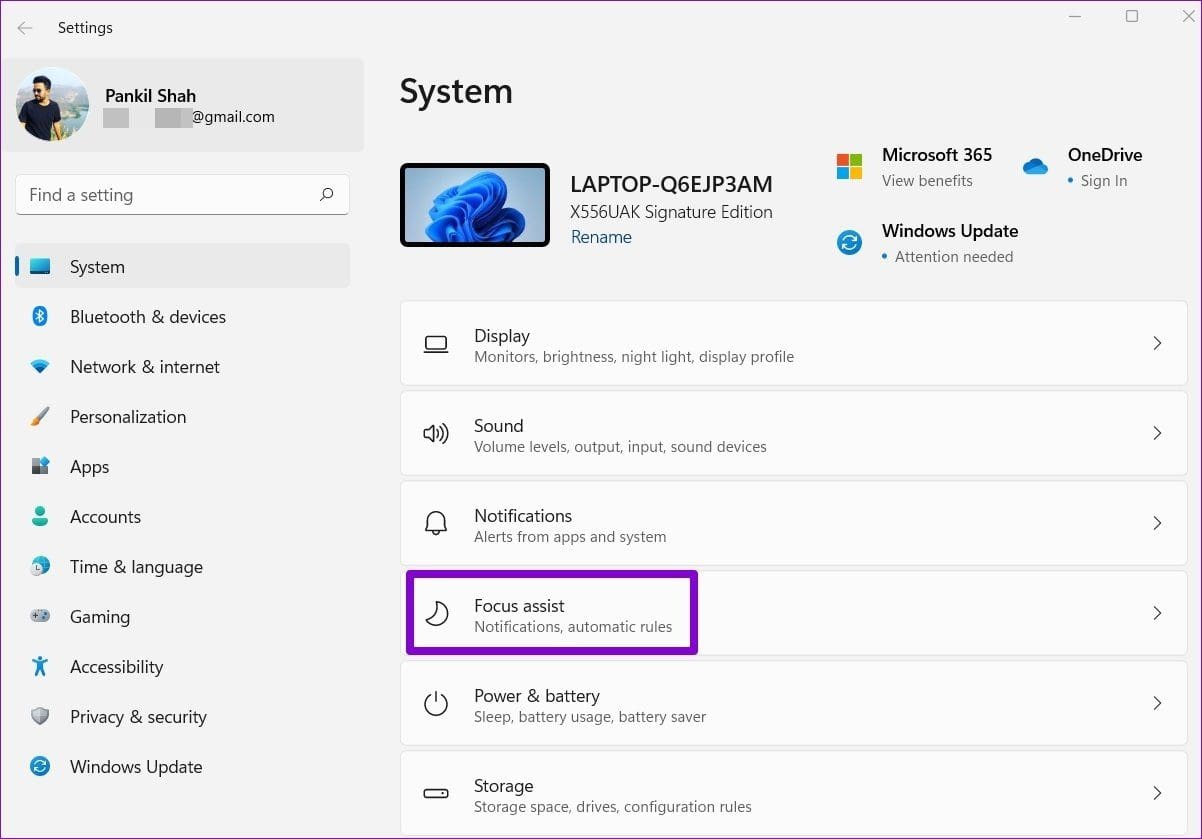Click the System monitor icon in the sidebar
Viewport: 1202px width, 839px height.
pos(40,267)
